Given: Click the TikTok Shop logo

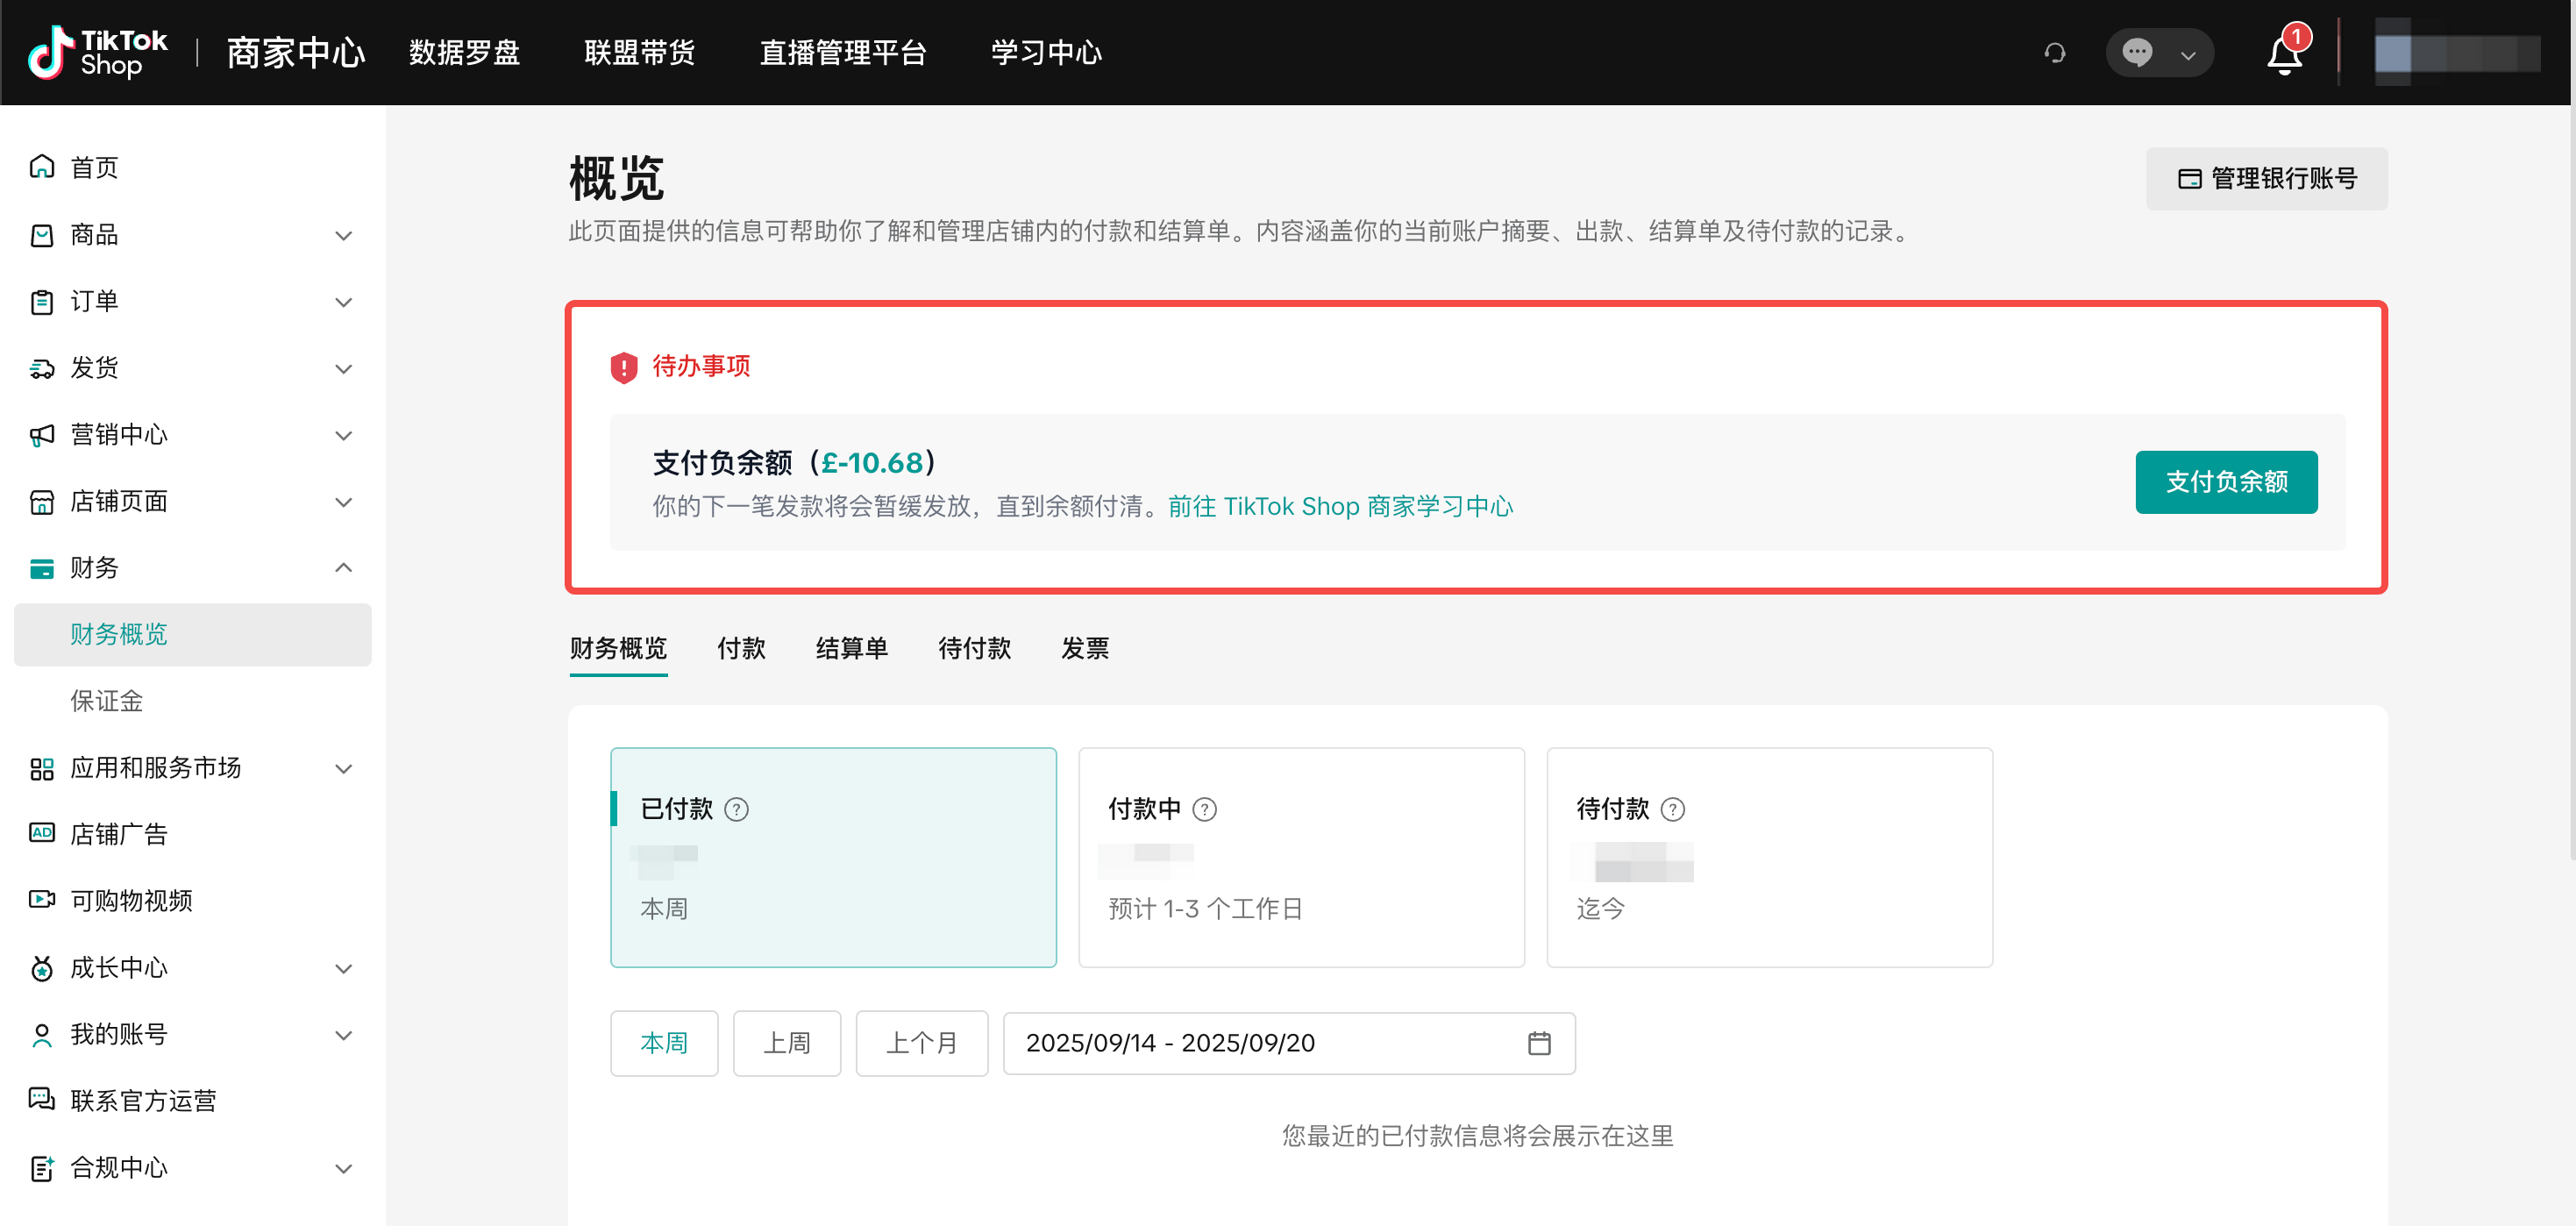Looking at the screenshot, I should click(98, 52).
